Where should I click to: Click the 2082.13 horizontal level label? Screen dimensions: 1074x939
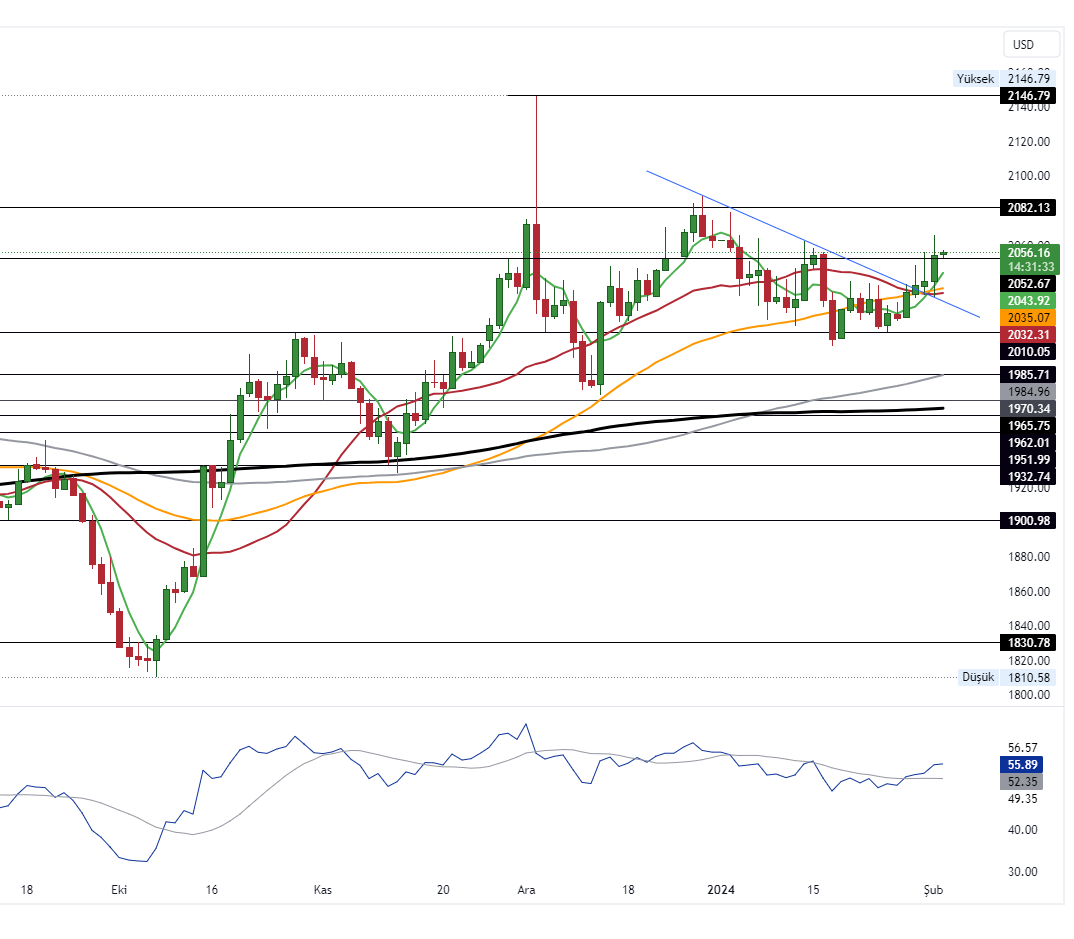1028,208
